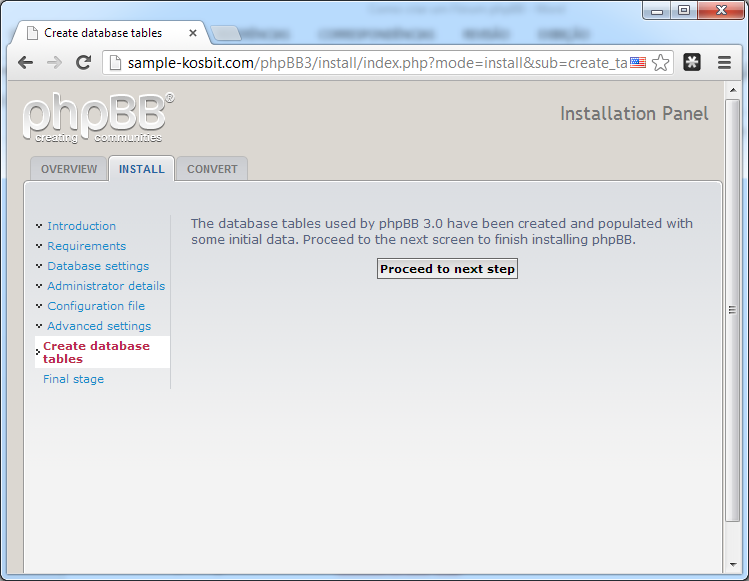This screenshot has height=581, width=749.
Task: Click the vertical scrollbar thumb
Action: [x=732, y=310]
